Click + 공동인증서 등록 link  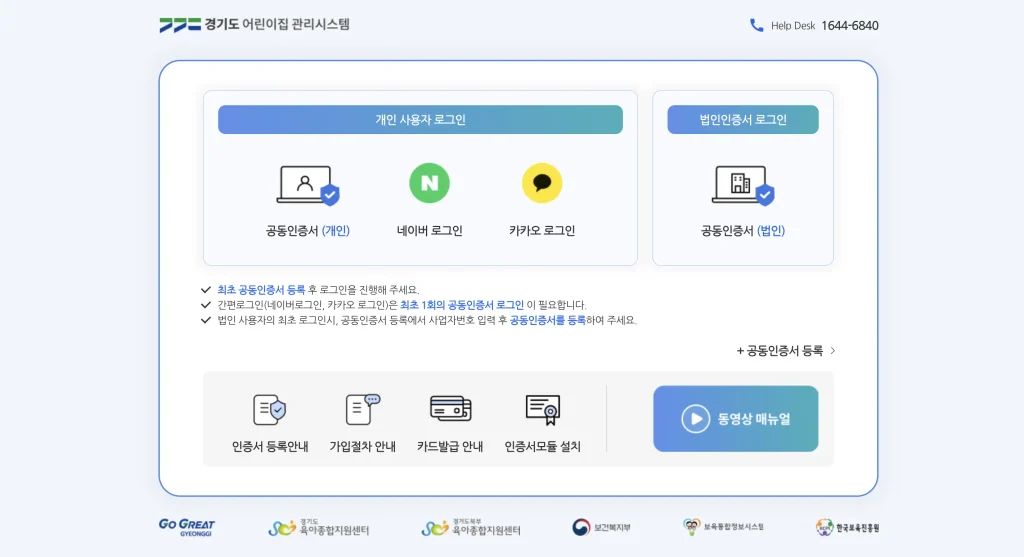780,351
